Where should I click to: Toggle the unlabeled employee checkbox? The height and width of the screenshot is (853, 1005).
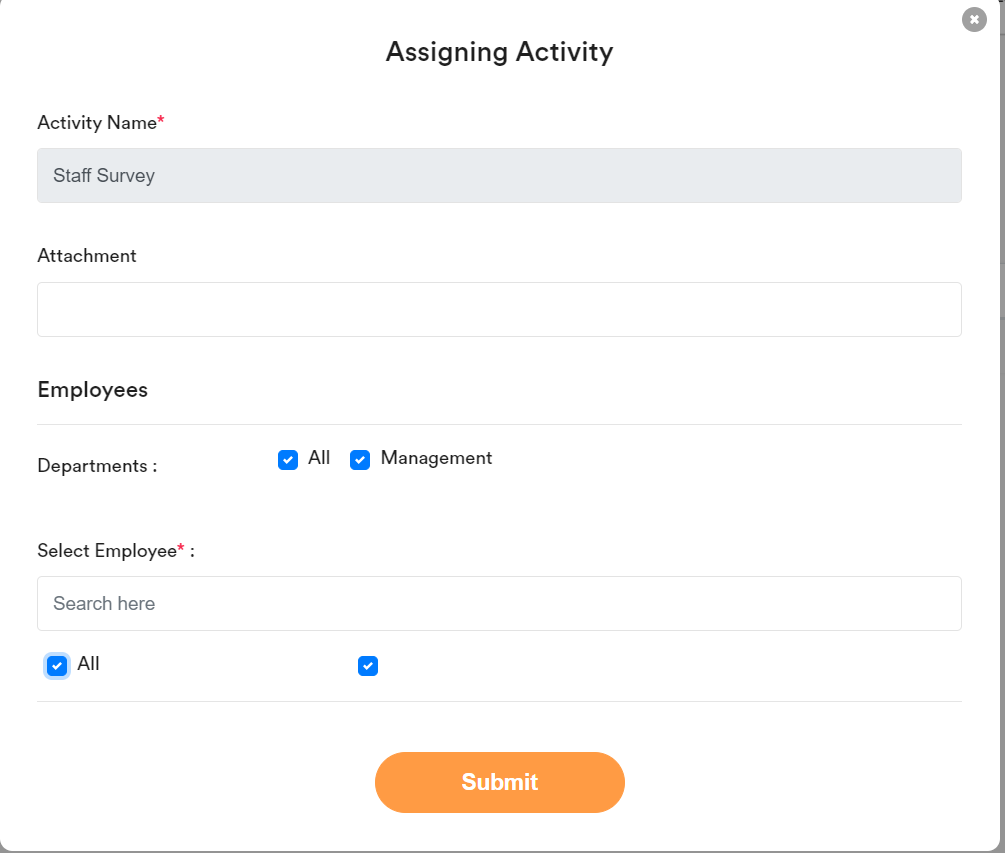tap(368, 666)
